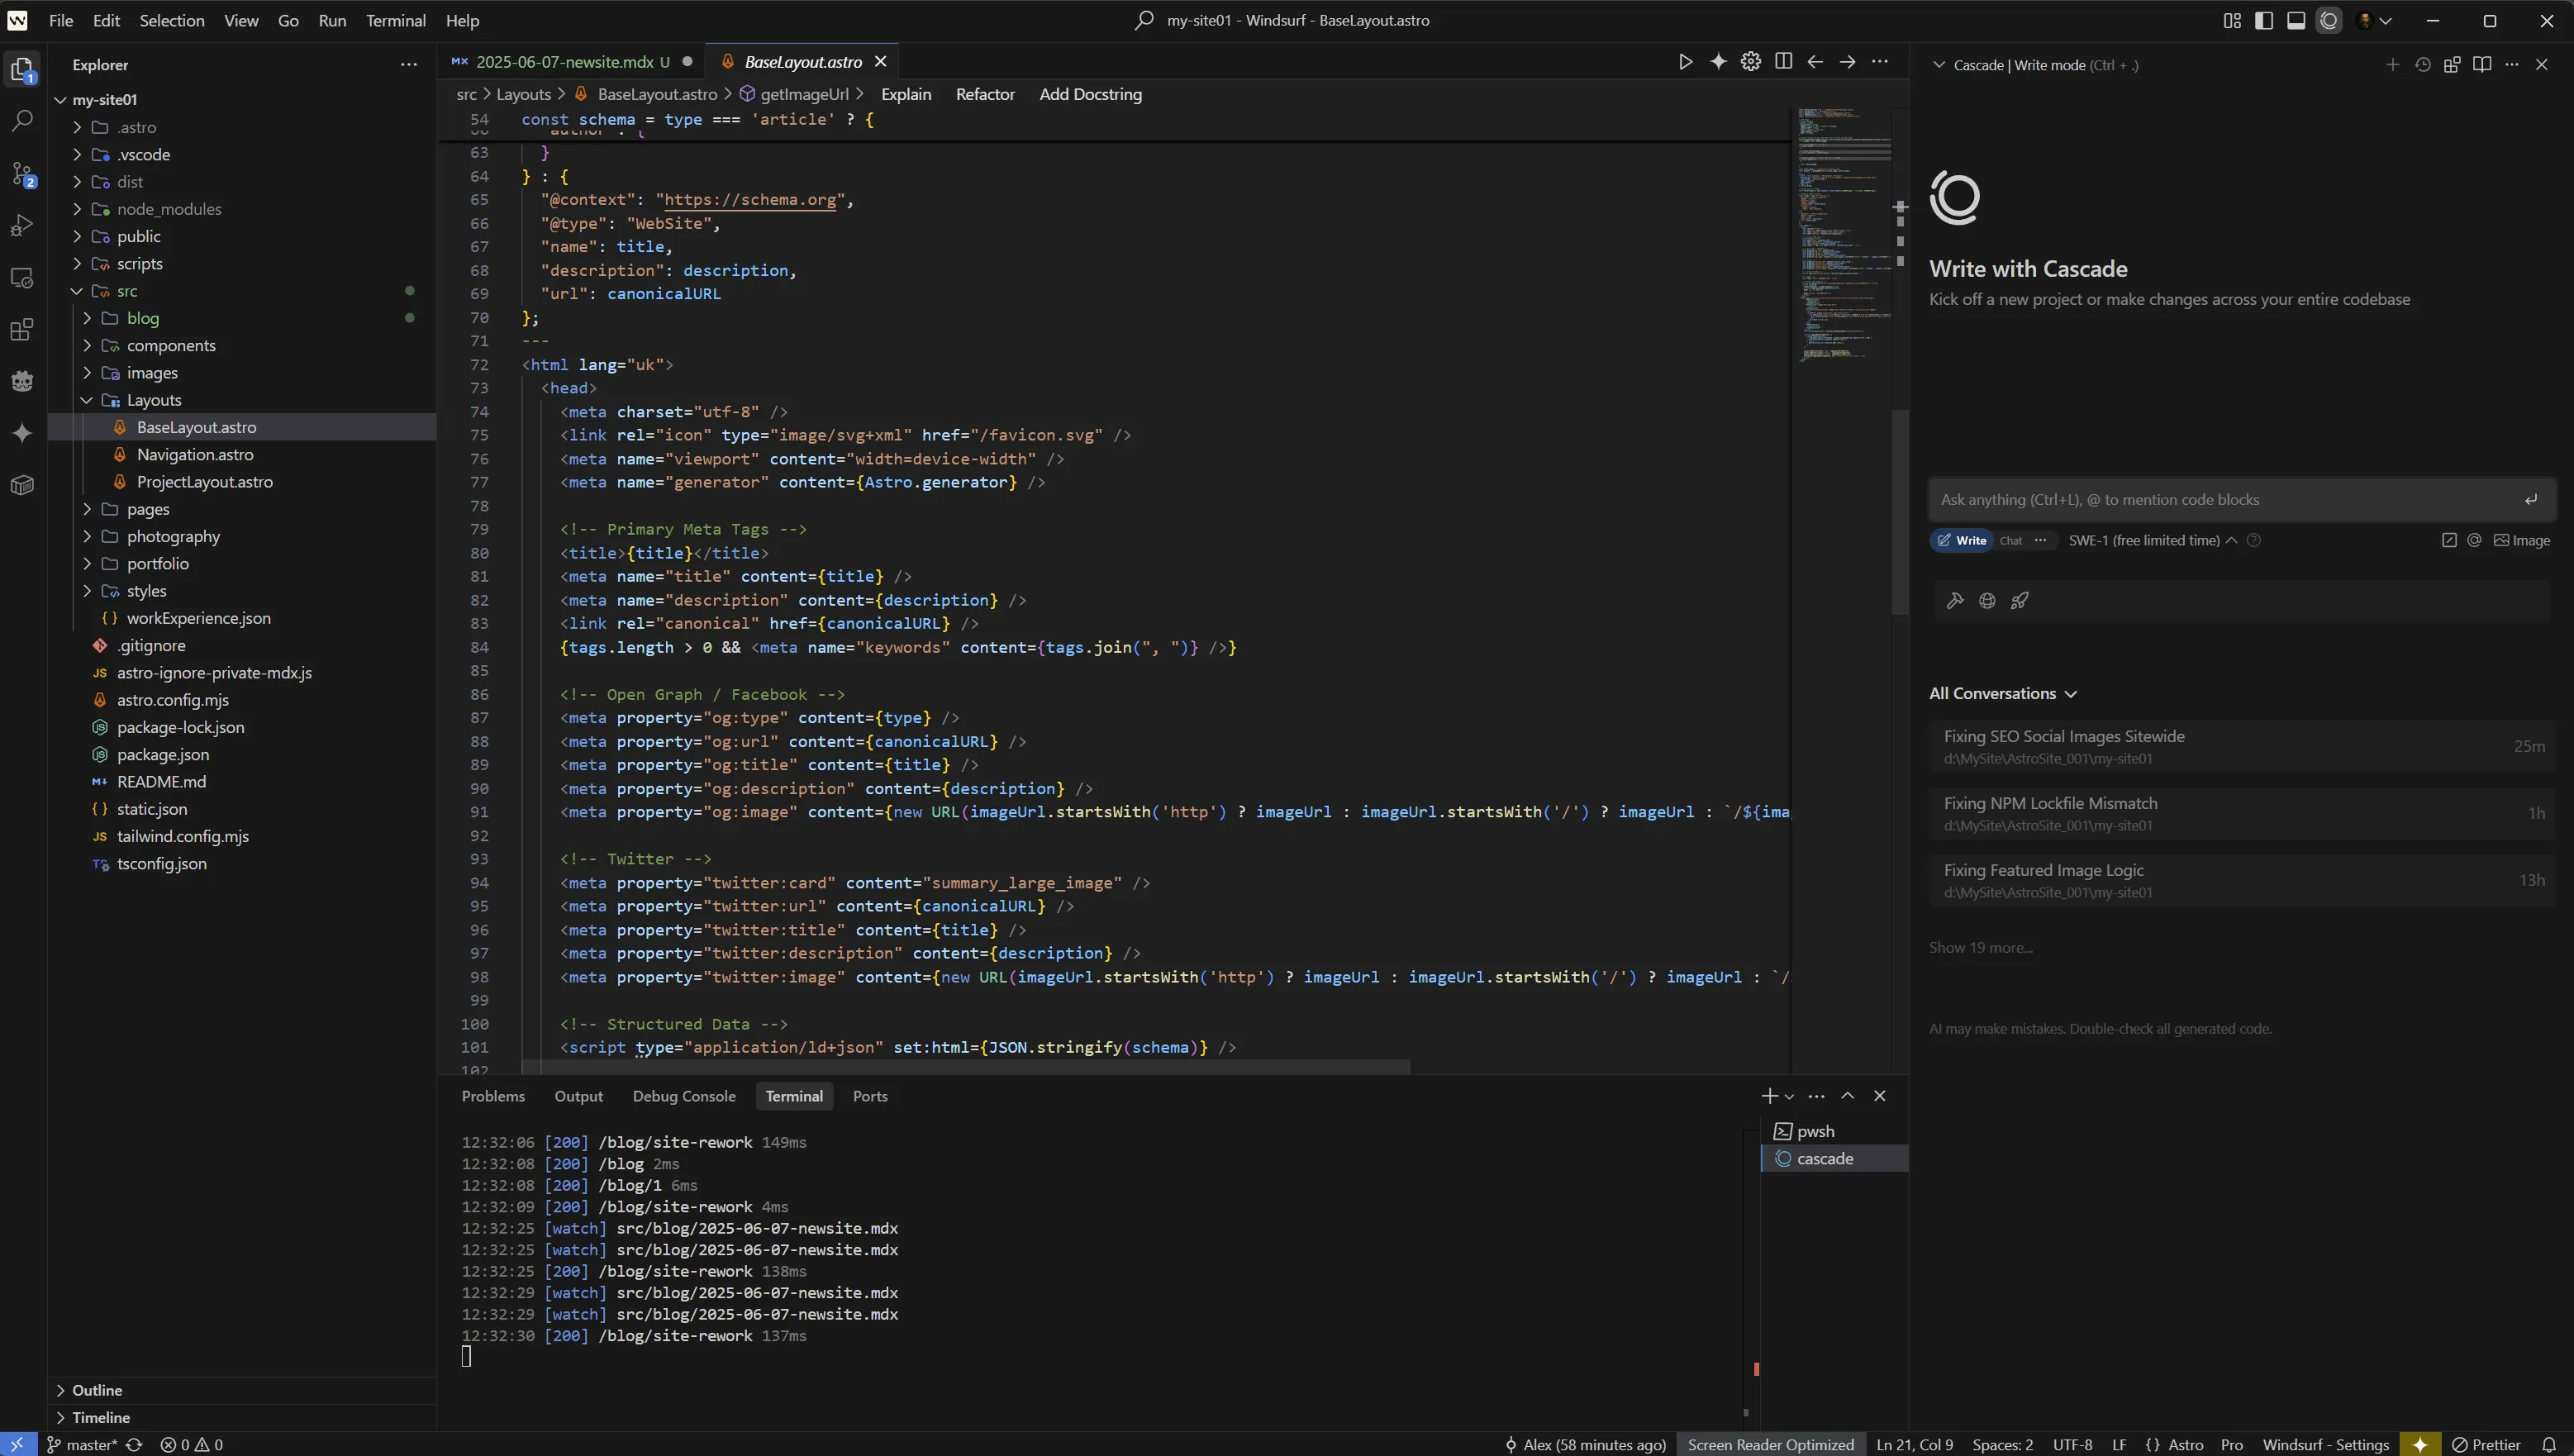This screenshot has height=1456, width=2574.
Task: Toggle Prettier formatter status item
Action: (2486, 1444)
